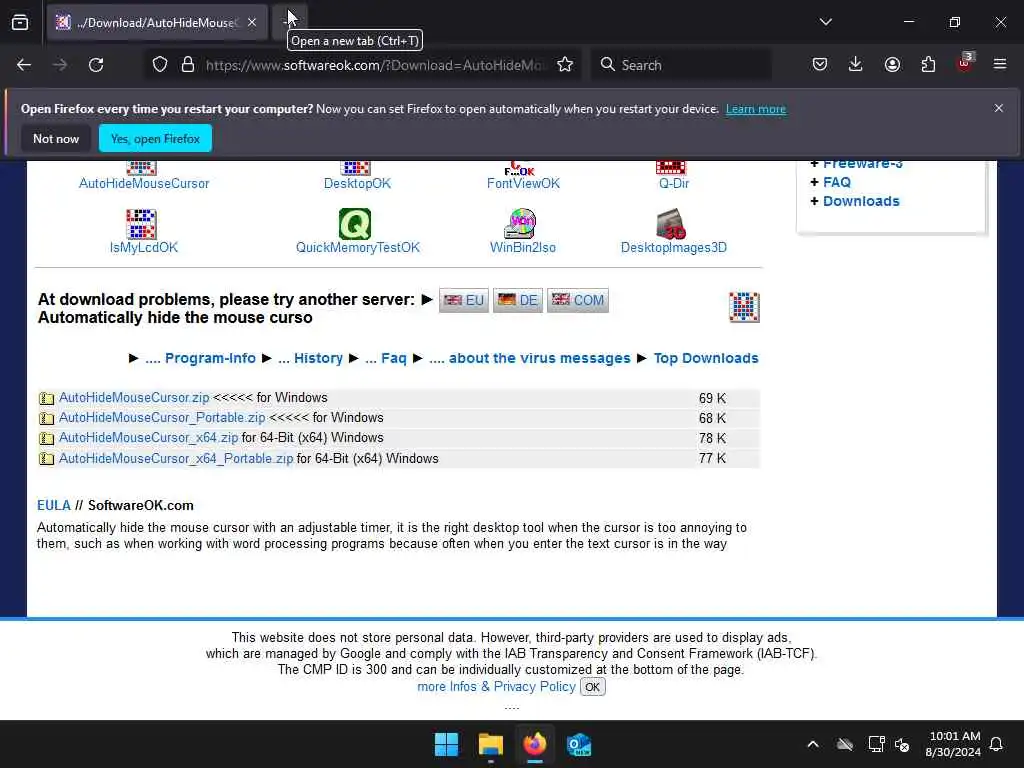Save page to Pocket
1024x768 pixels.
point(820,65)
